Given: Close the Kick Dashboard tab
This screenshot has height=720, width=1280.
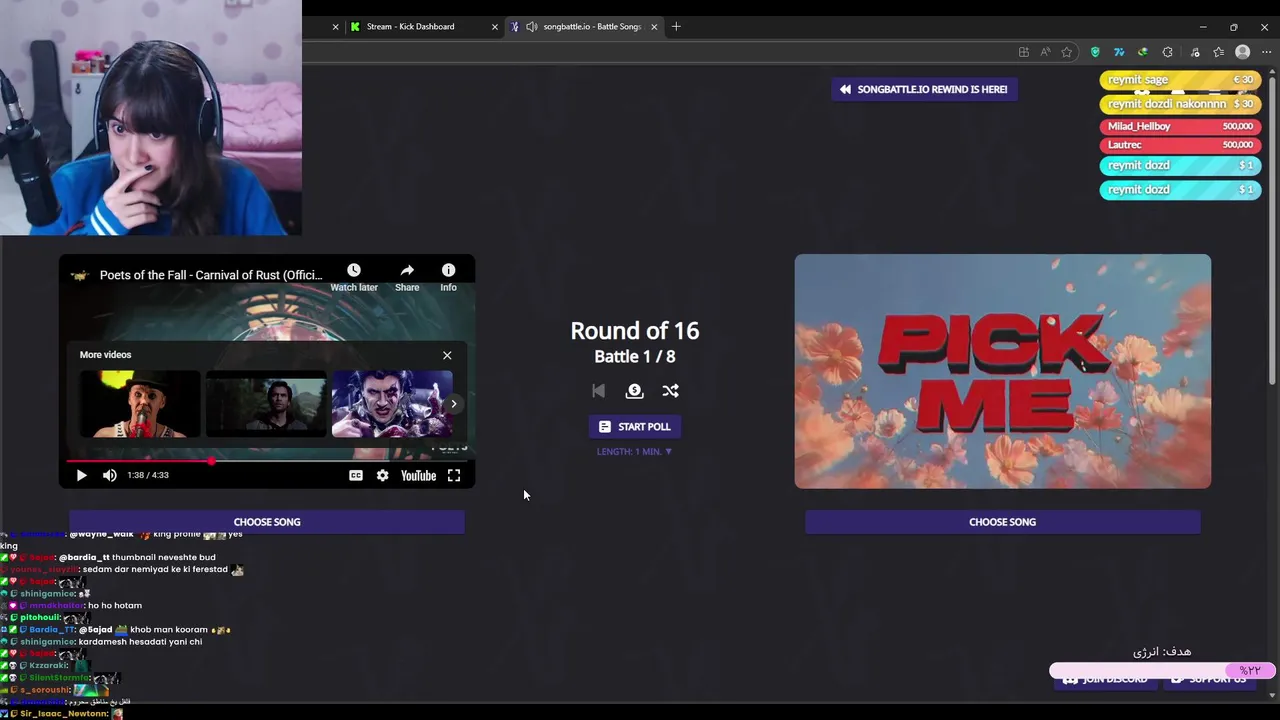Looking at the screenshot, I should [x=494, y=27].
